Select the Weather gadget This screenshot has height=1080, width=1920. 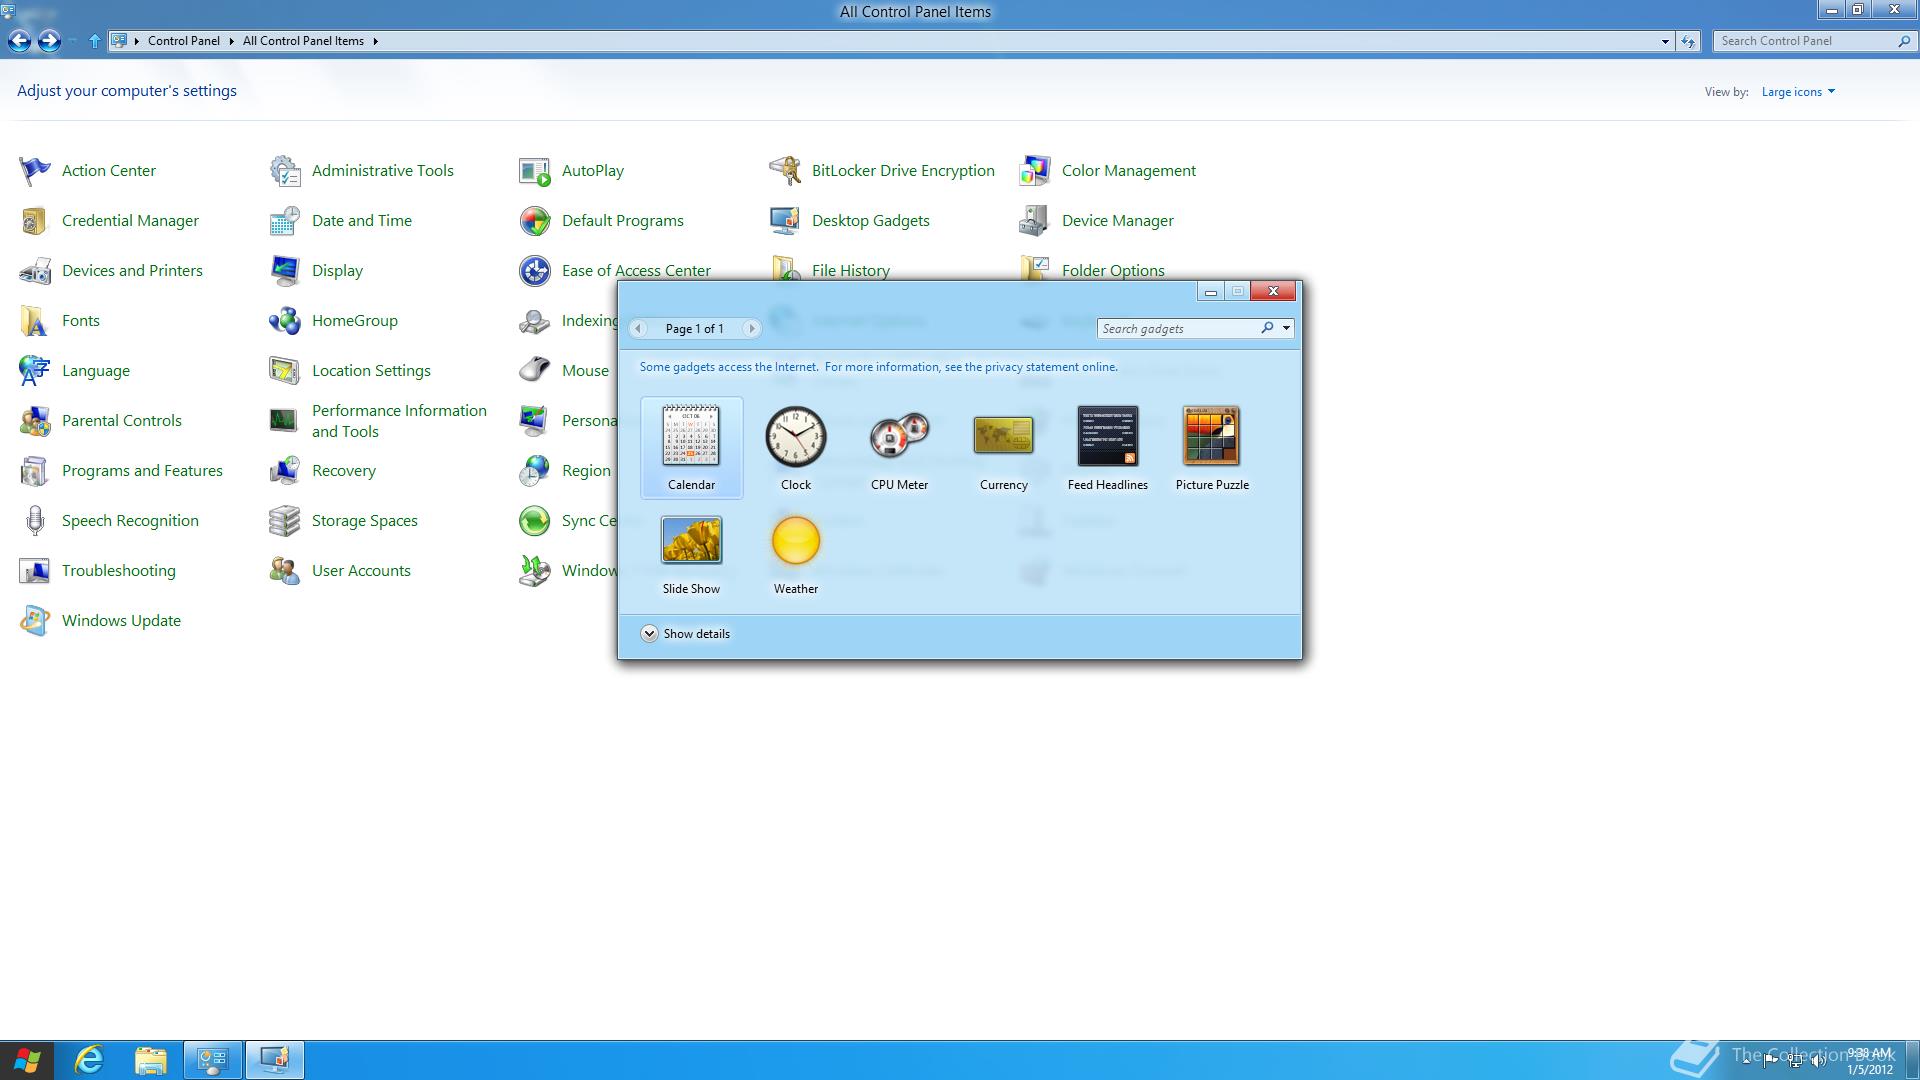(x=796, y=553)
